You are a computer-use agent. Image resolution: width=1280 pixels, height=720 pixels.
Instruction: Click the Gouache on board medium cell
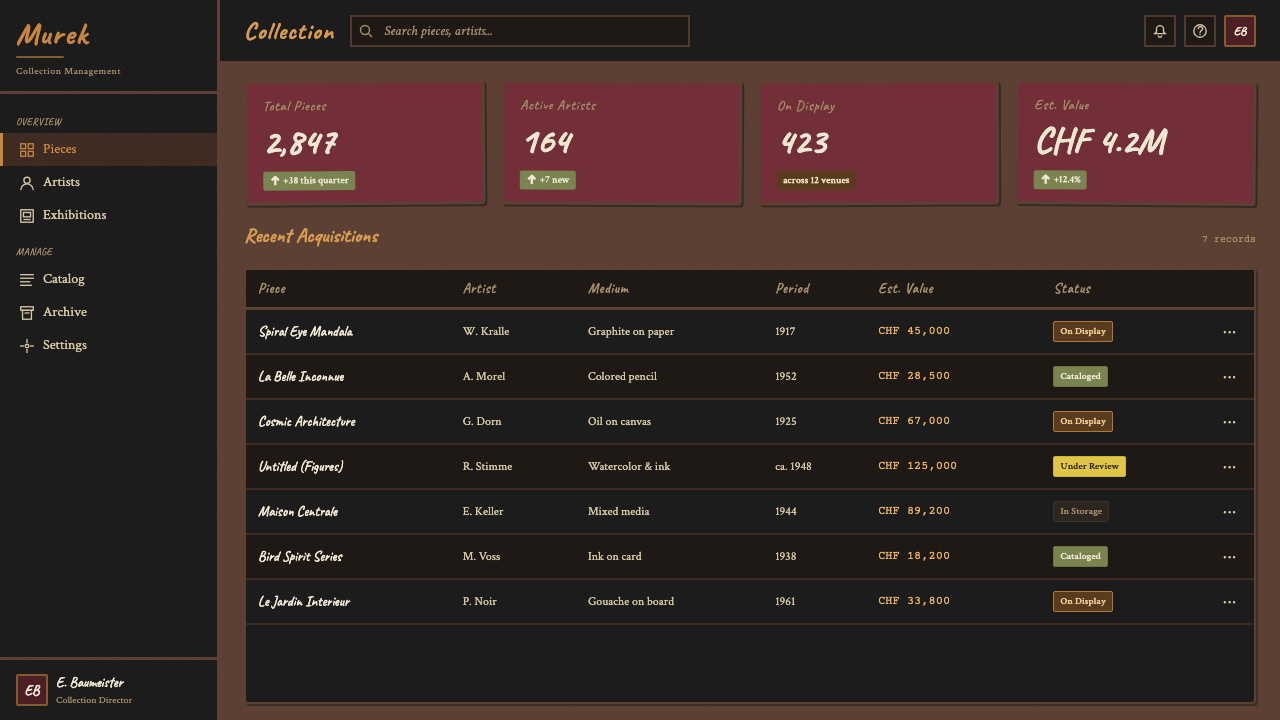tap(631, 602)
